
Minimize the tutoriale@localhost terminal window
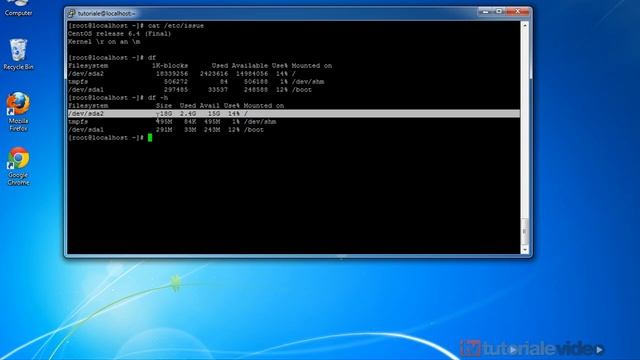point(485,12)
